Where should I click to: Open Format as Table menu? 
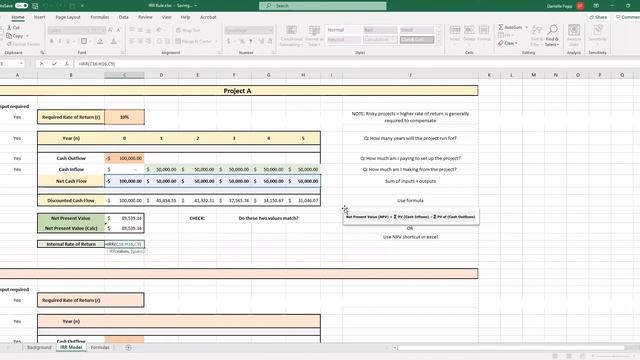pyautogui.click(x=314, y=35)
